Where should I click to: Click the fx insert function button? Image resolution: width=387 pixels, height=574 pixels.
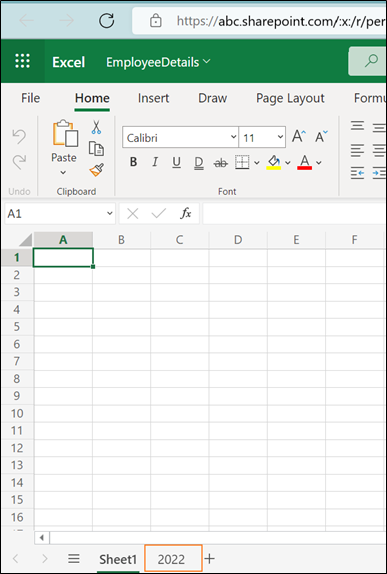[186, 213]
